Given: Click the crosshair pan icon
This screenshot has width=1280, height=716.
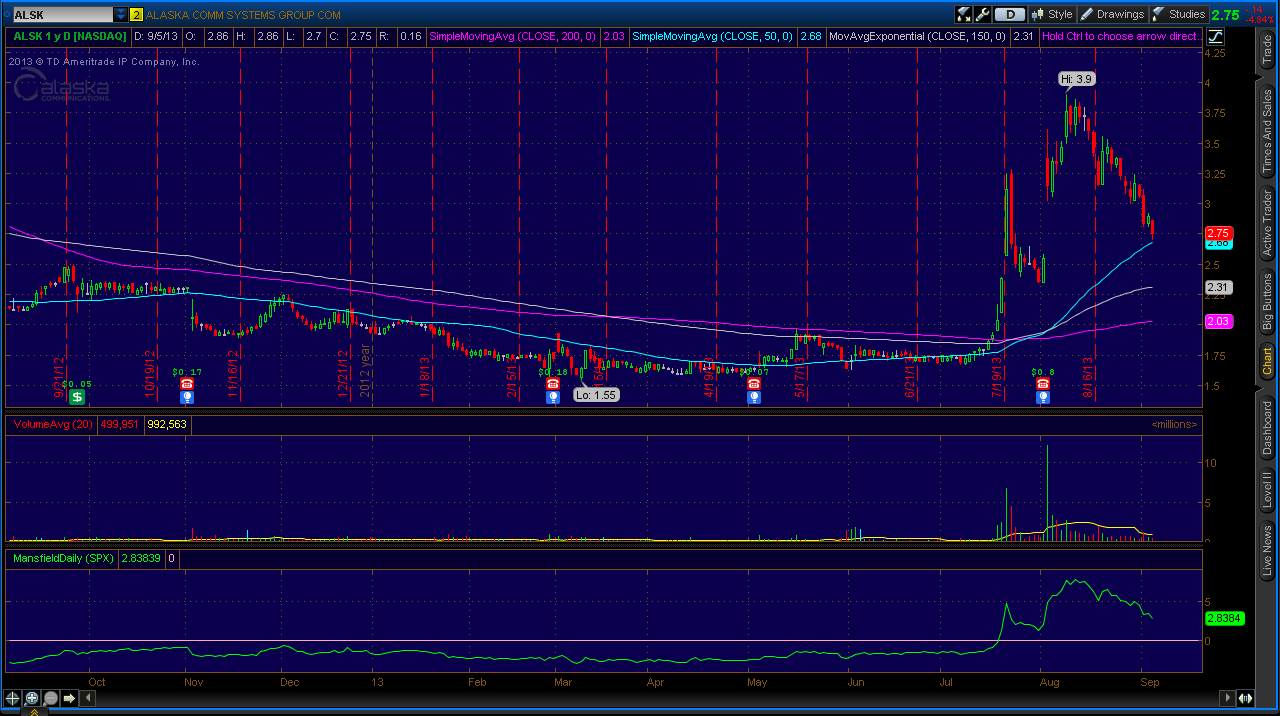Looking at the screenshot, I should click(x=13, y=698).
